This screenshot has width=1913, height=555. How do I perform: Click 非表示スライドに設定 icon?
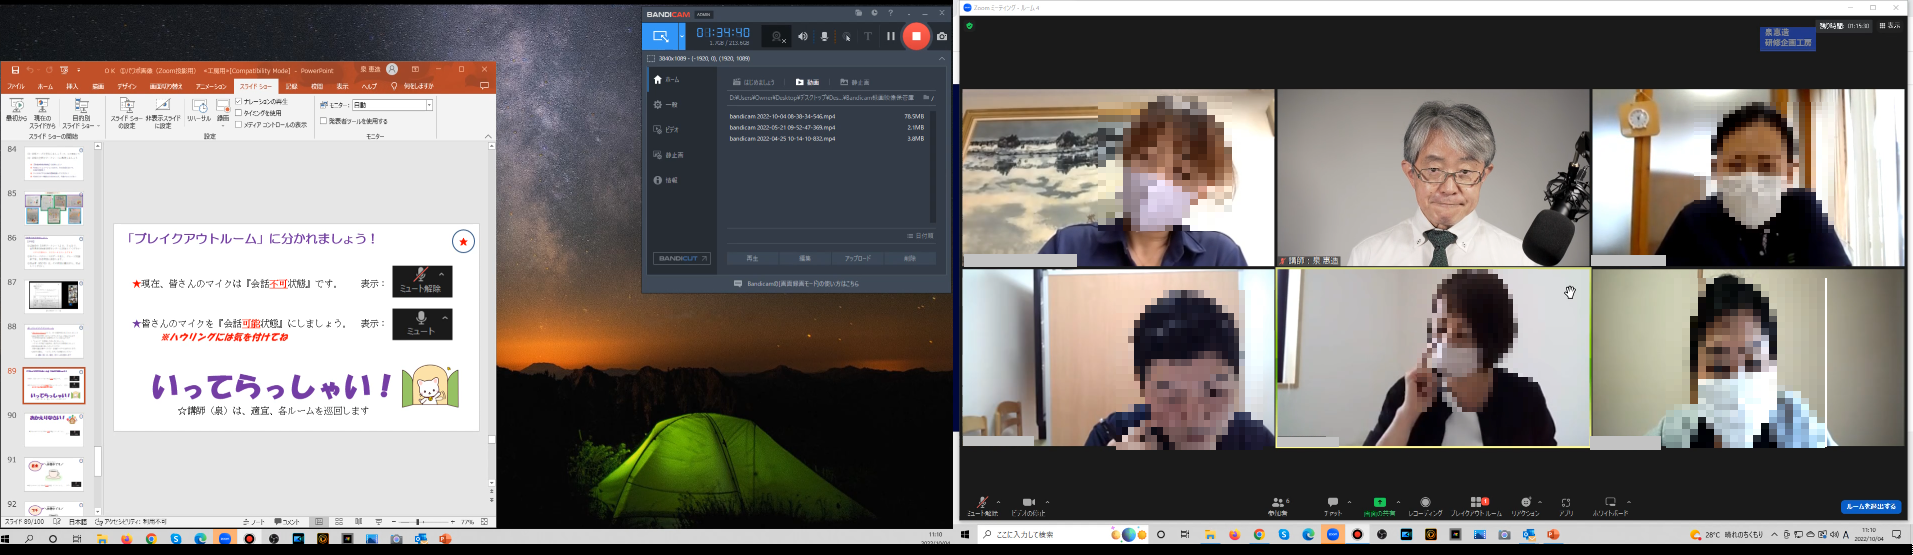pos(163,113)
